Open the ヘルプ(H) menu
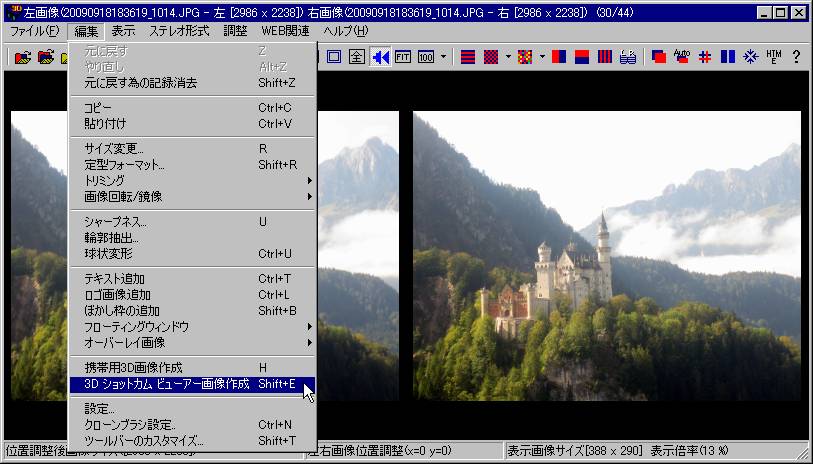This screenshot has height=464, width=813. (x=346, y=31)
